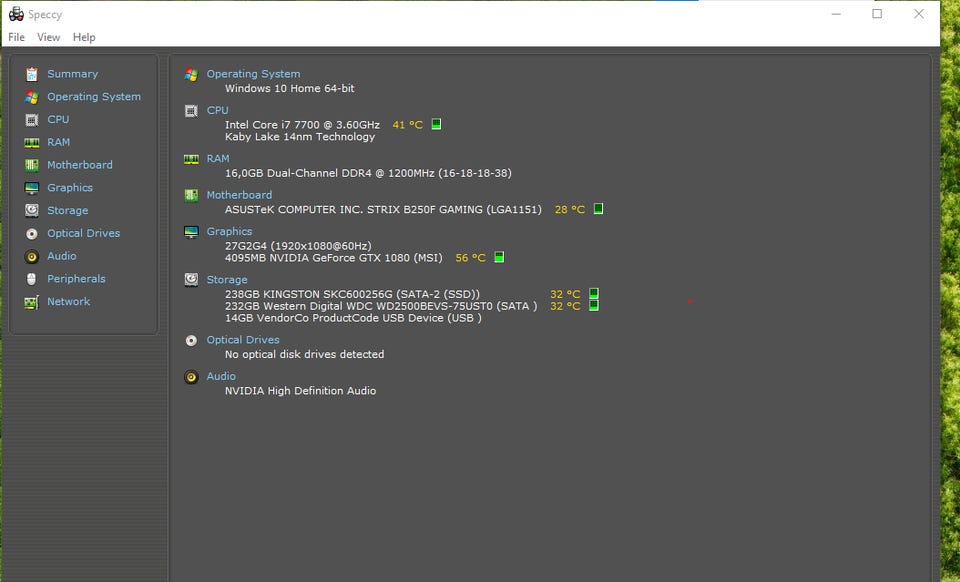Select RAM in the sidebar
Viewport: 960px width, 582px height.
(58, 142)
